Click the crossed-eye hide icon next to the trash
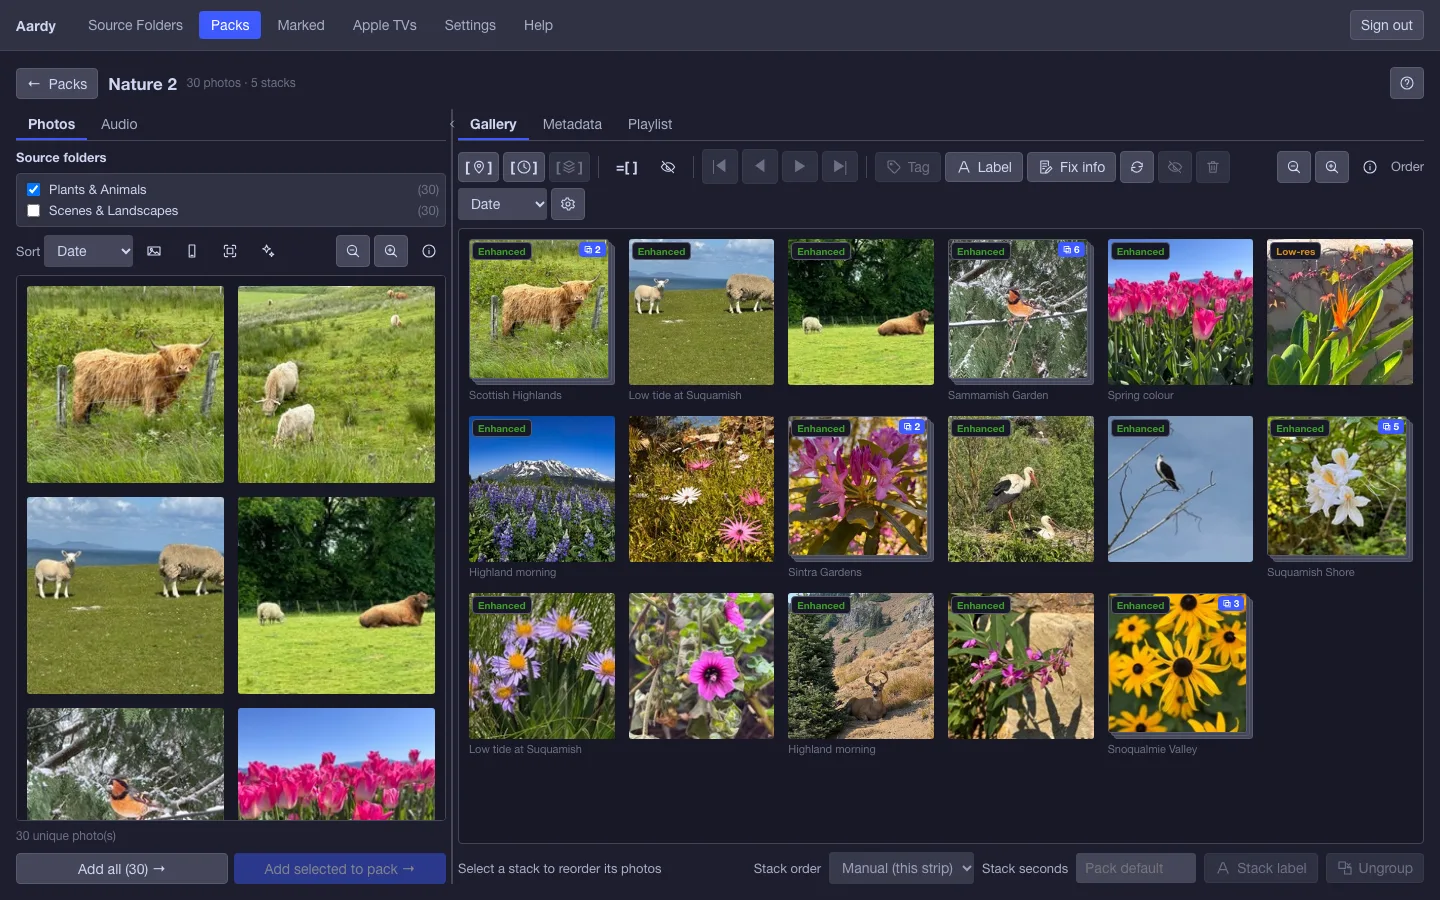Image resolution: width=1440 pixels, height=900 pixels. pyautogui.click(x=1175, y=167)
